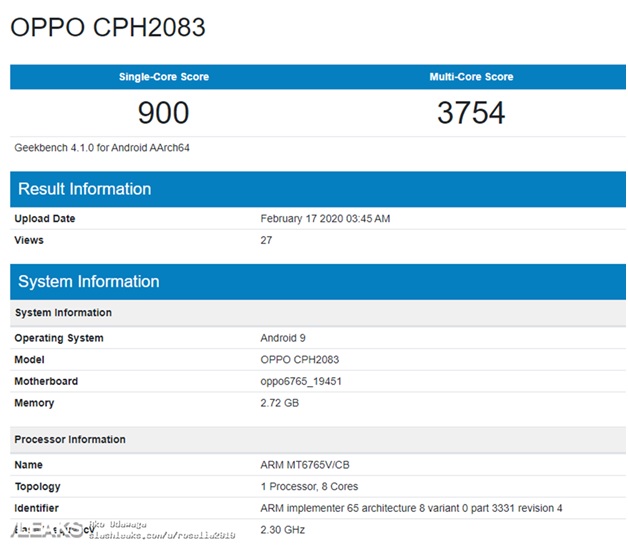Click the views count 27

[266, 240]
